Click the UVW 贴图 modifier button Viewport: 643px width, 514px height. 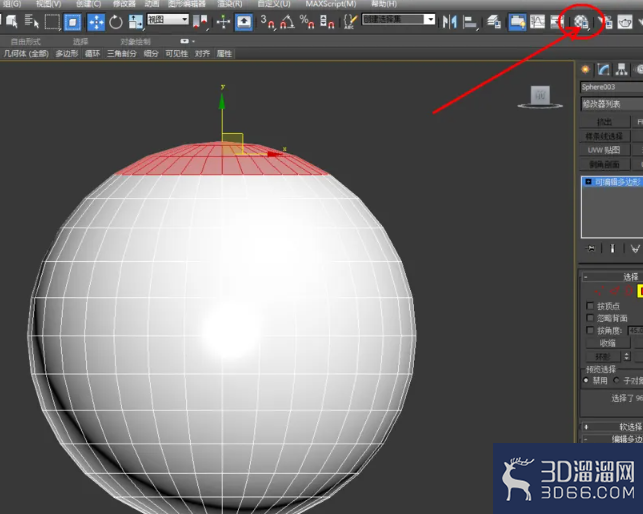[604, 150]
